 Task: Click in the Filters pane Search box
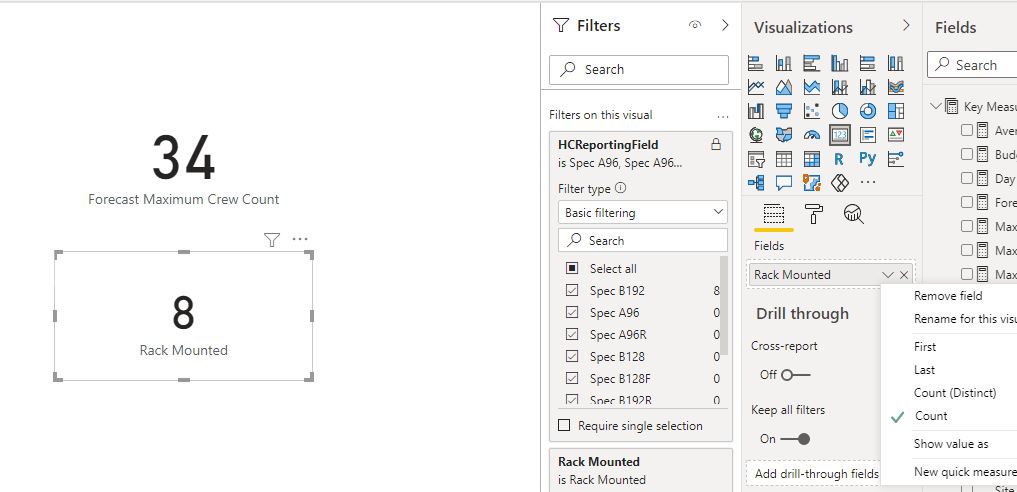pyautogui.click(x=639, y=69)
